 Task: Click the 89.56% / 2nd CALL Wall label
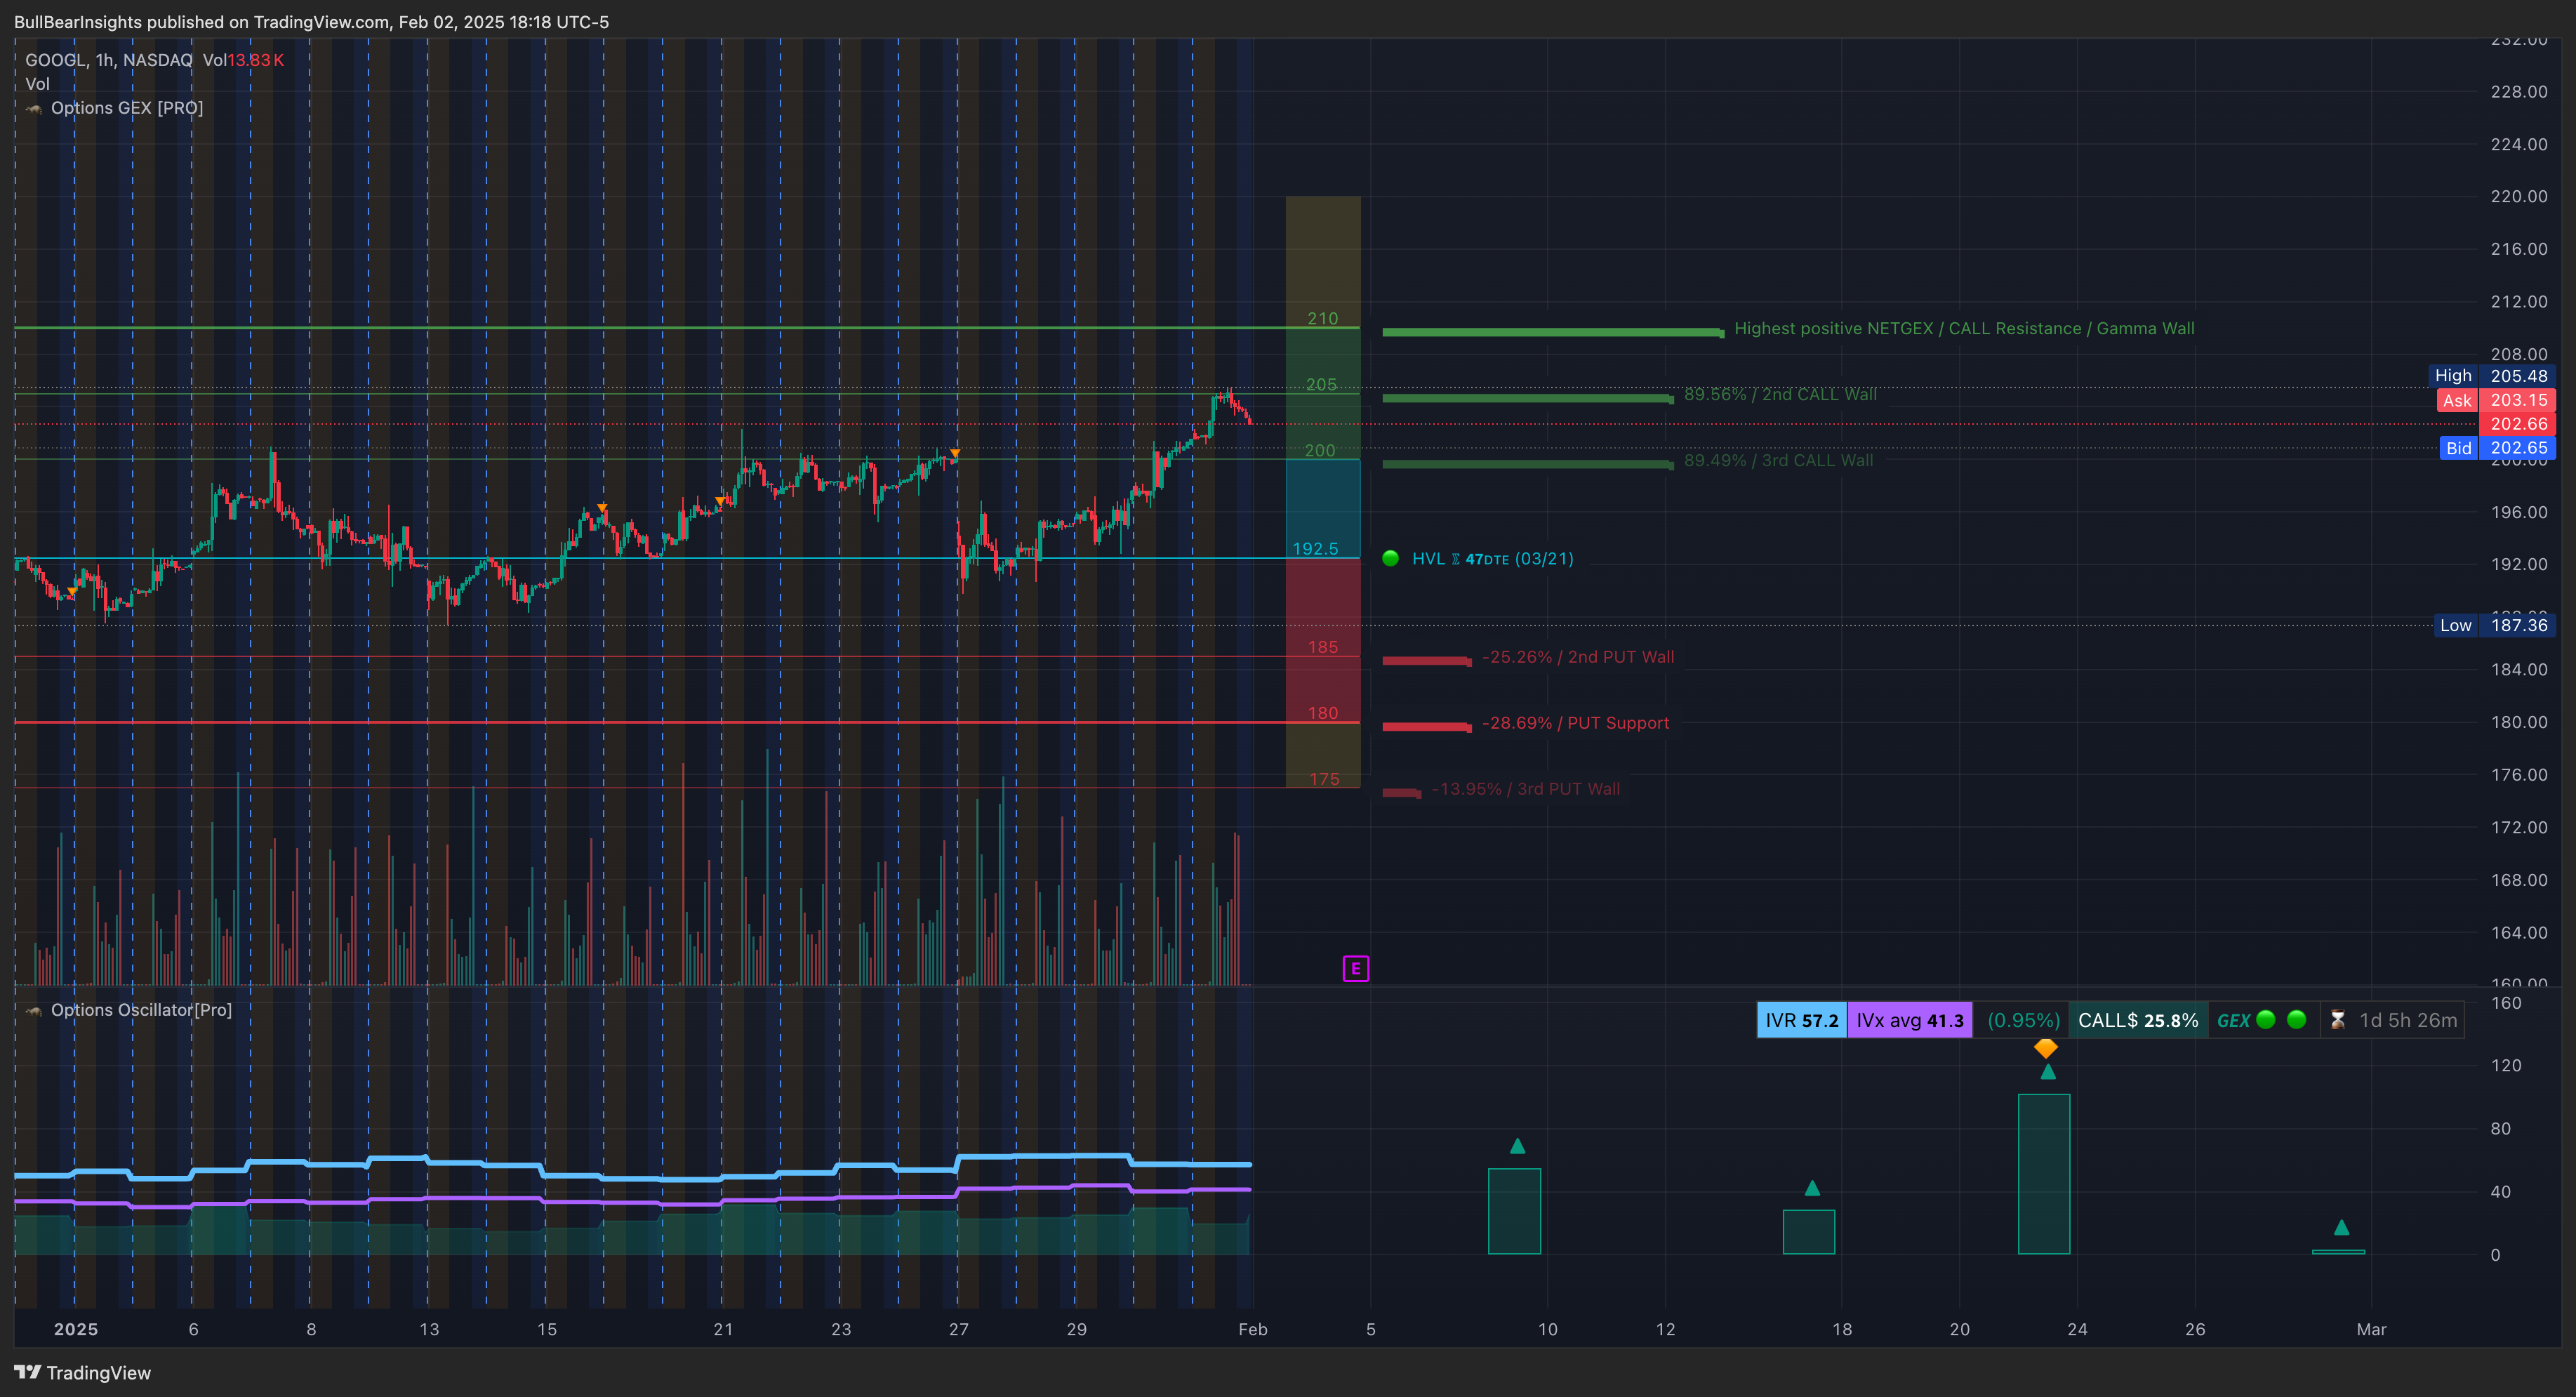1780,394
